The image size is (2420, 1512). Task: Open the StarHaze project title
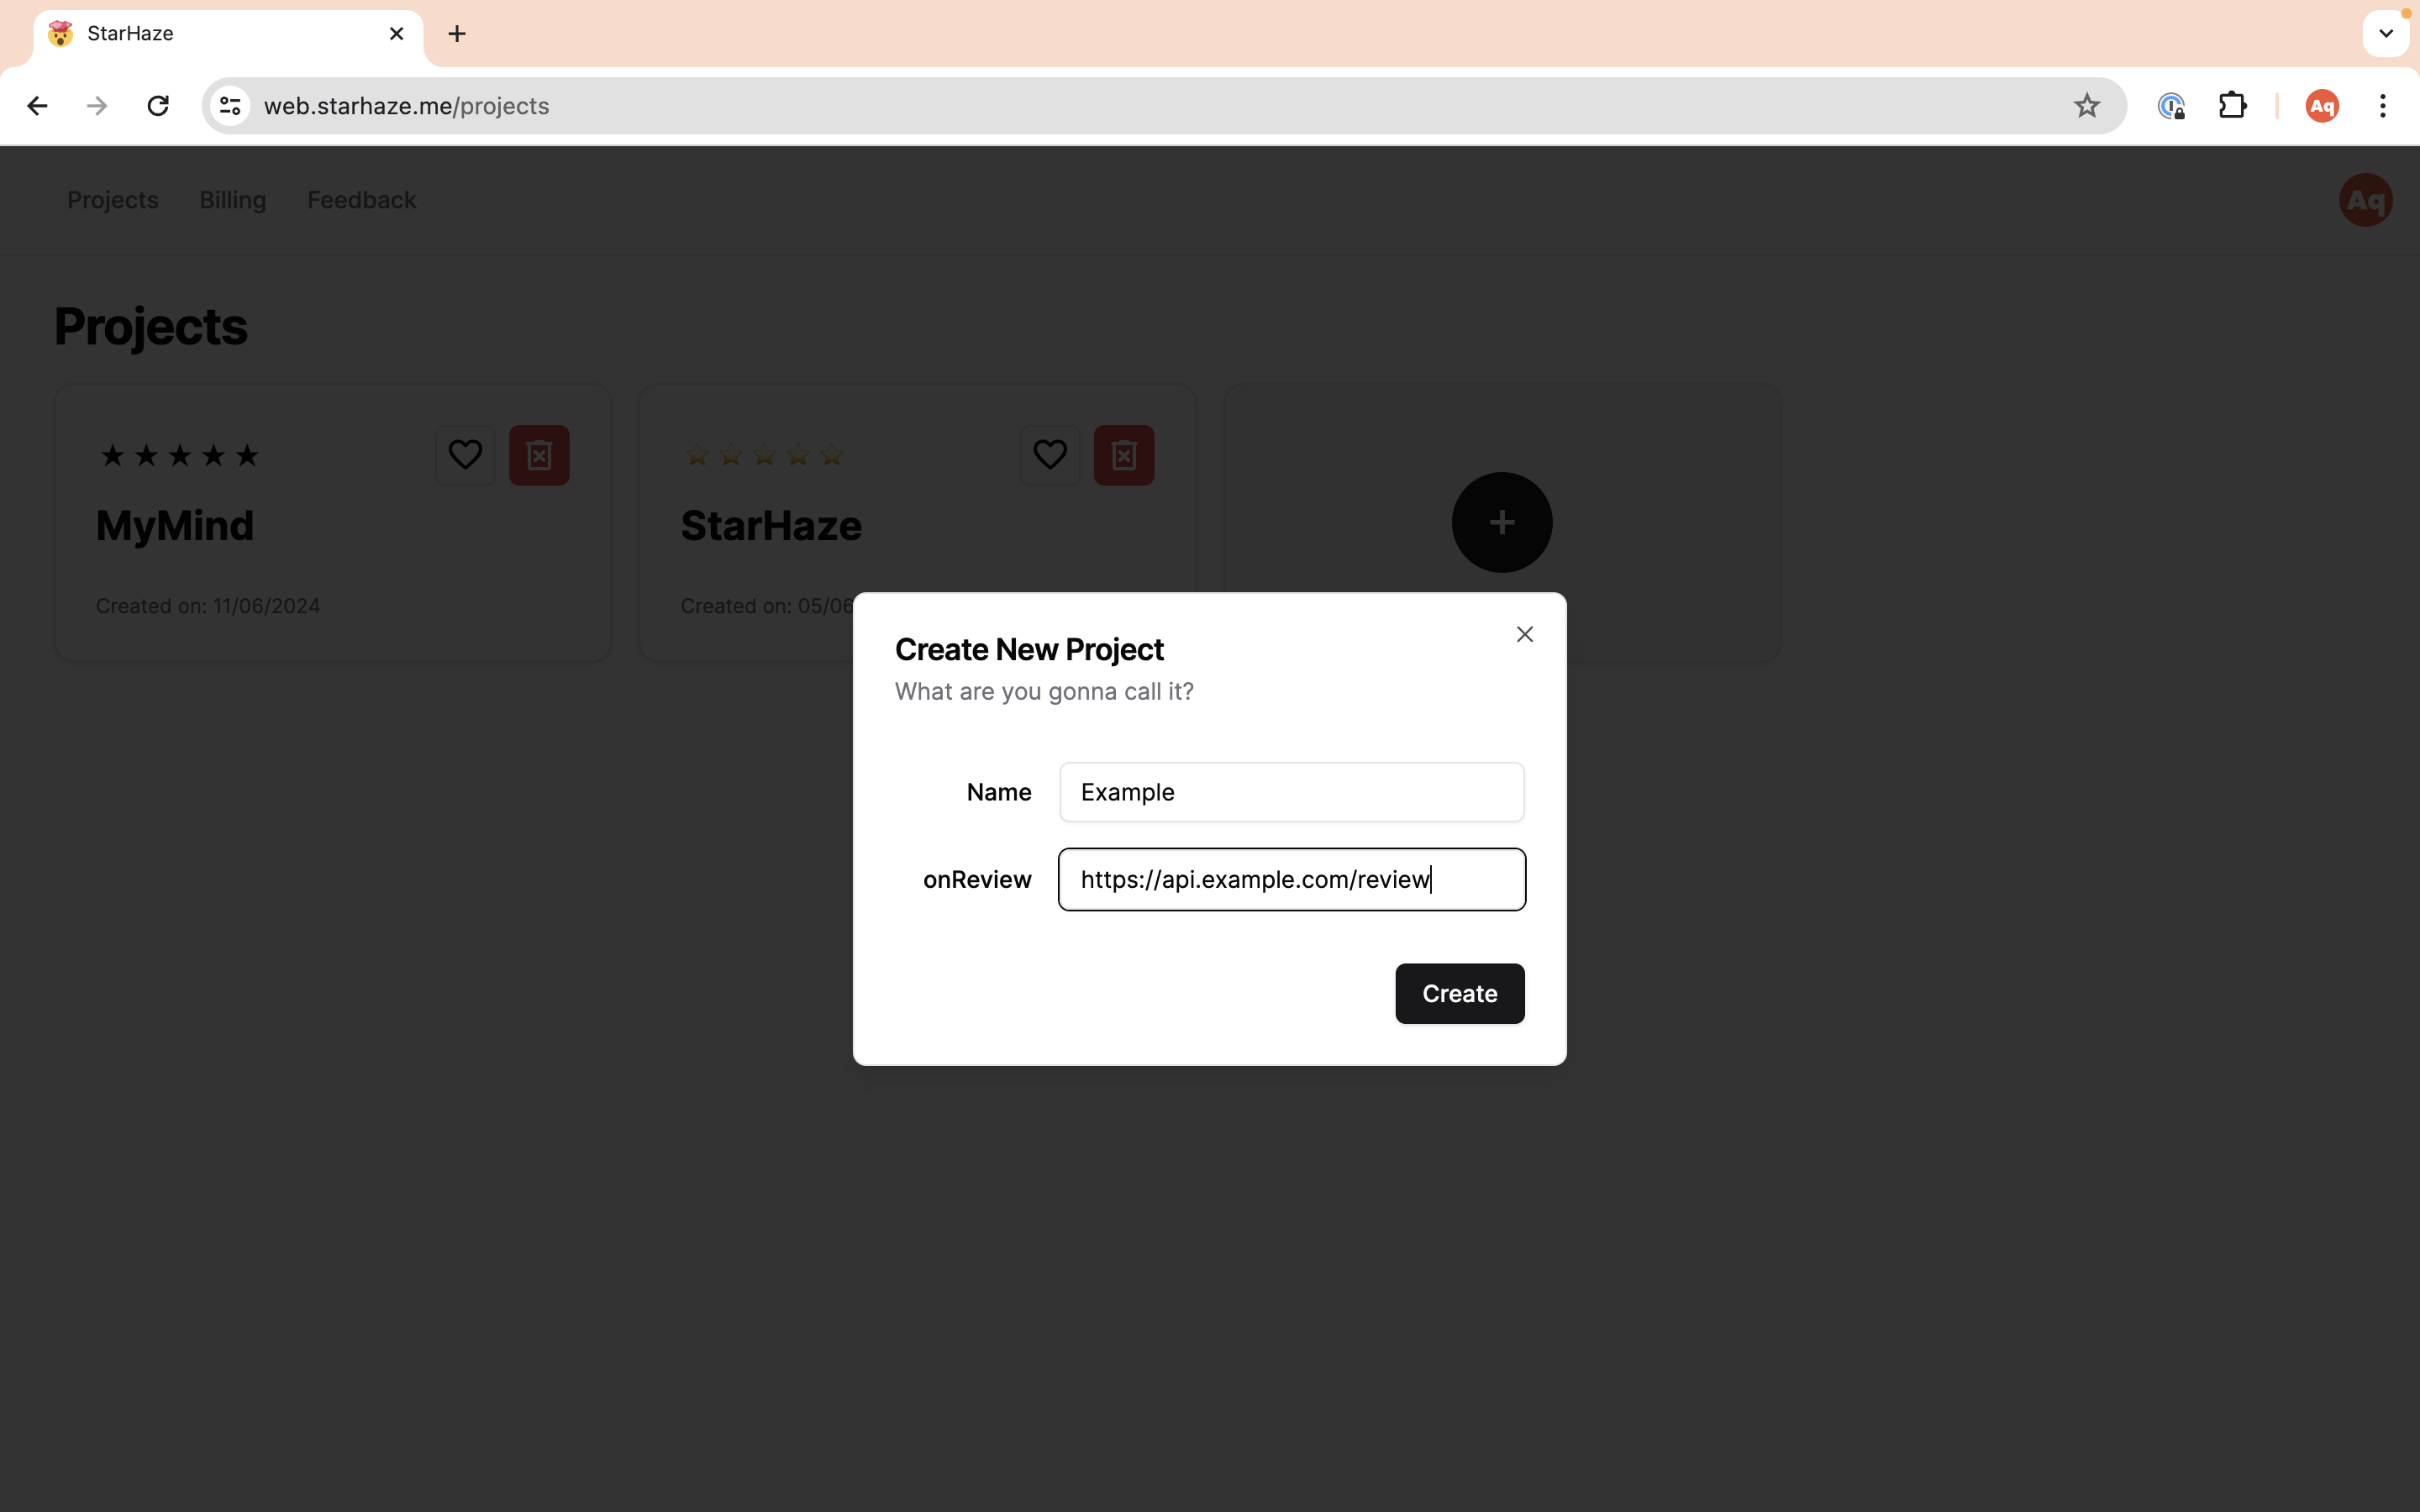point(771,526)
